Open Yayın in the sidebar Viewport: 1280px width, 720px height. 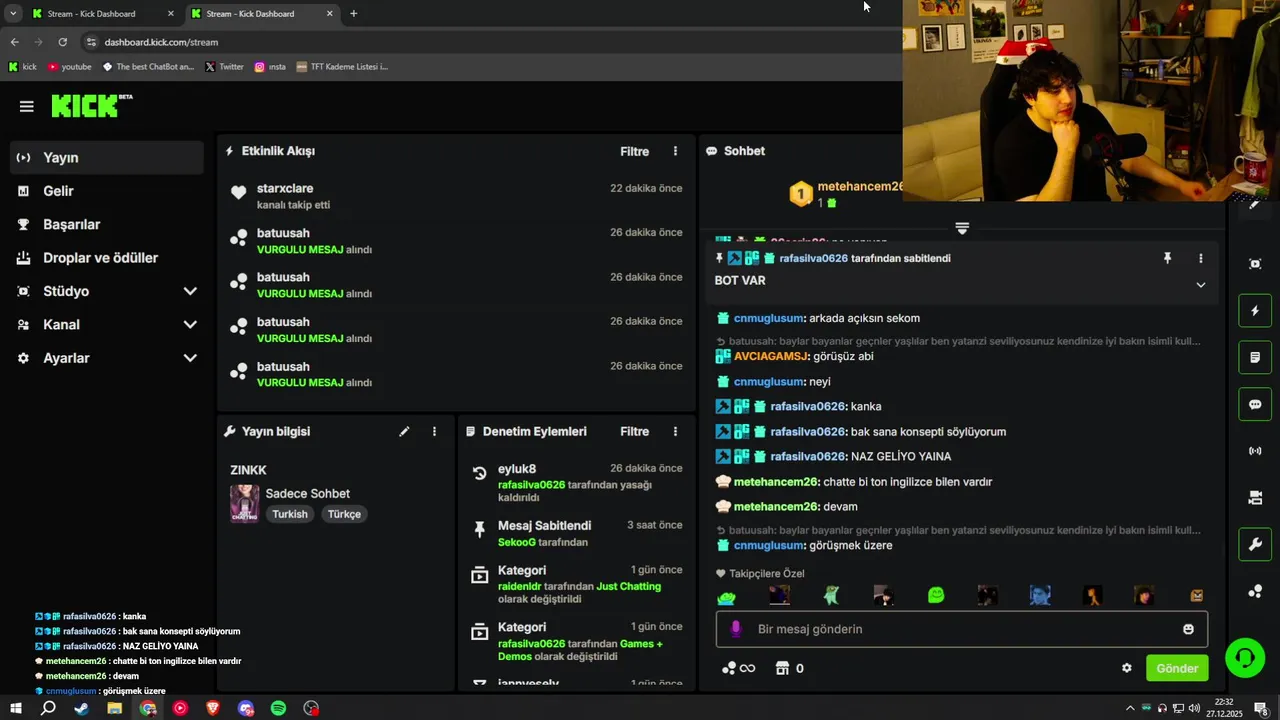point(107,158)
